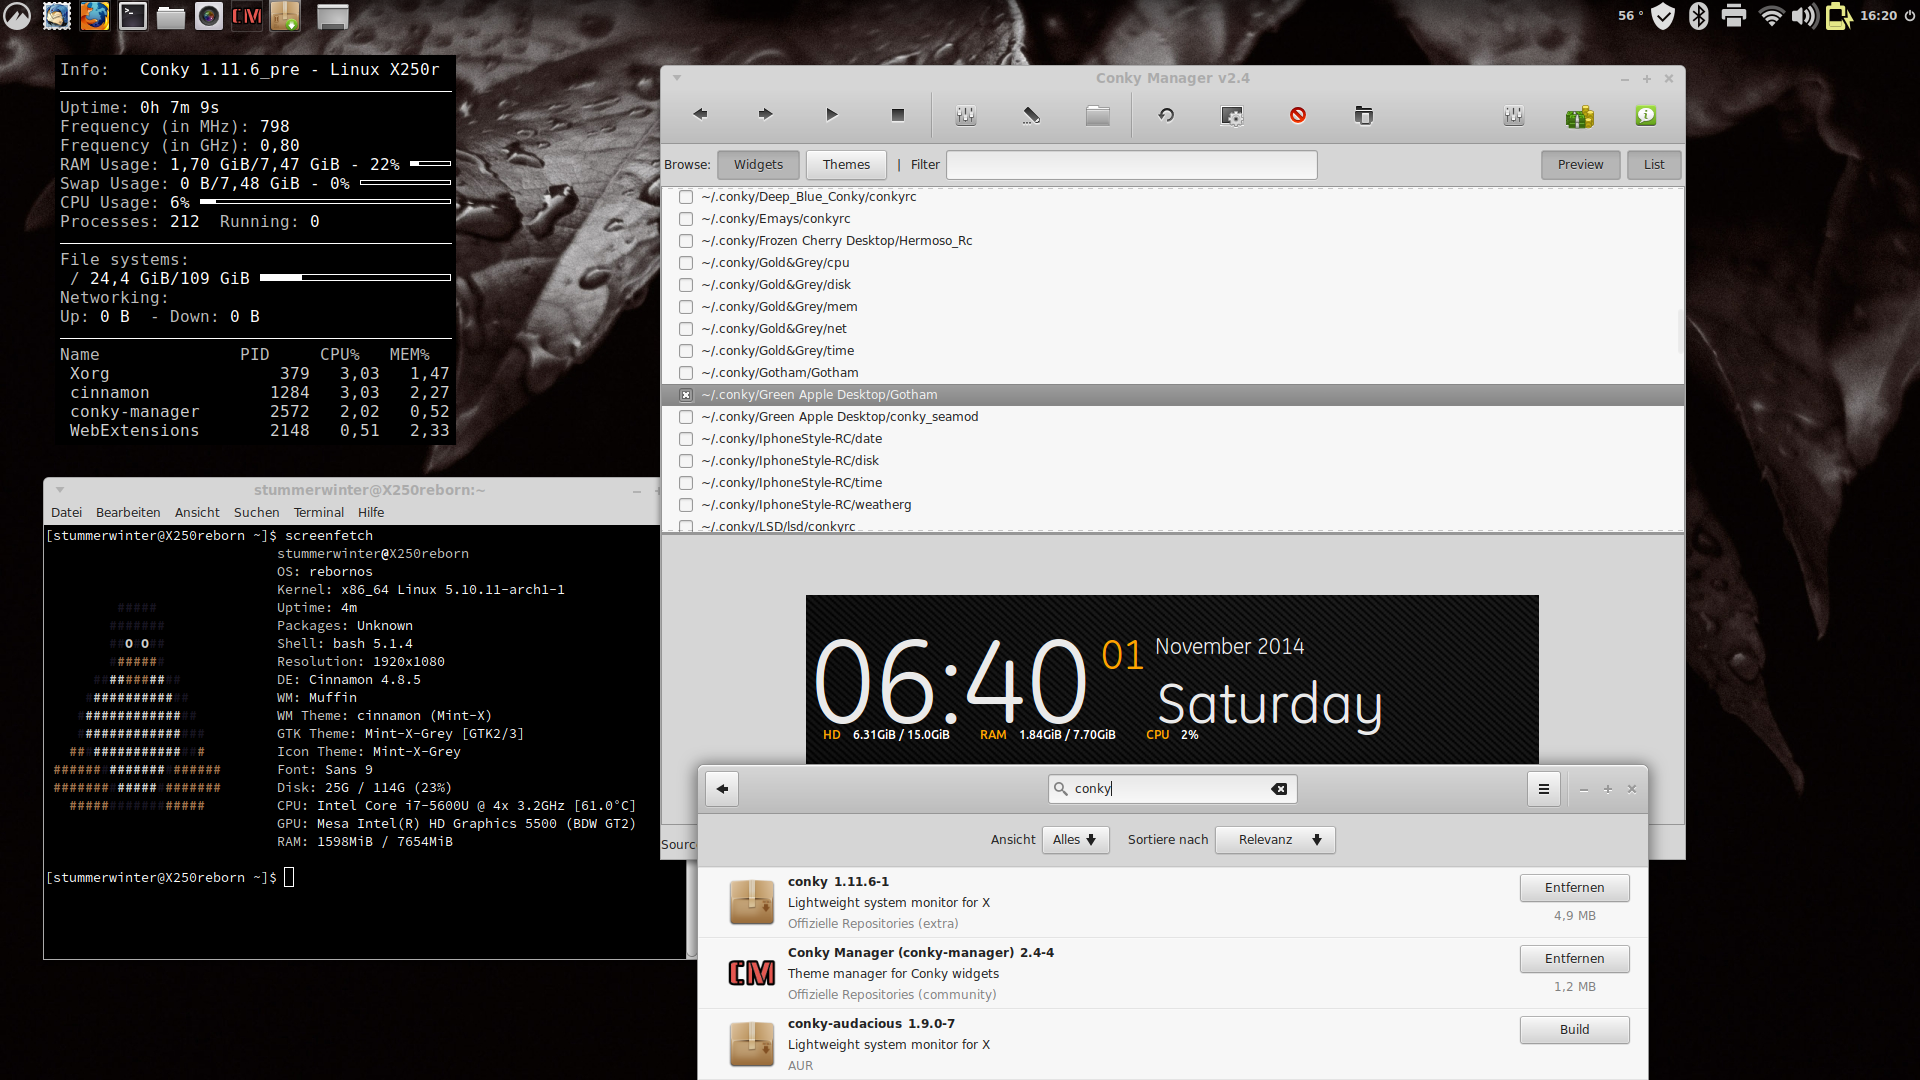The width and height of the screenshot is (1920, 1080).
Task: Open Conky Manager wallpaper settings icon
Action: pyautogui.click(x=1232, y=115)
